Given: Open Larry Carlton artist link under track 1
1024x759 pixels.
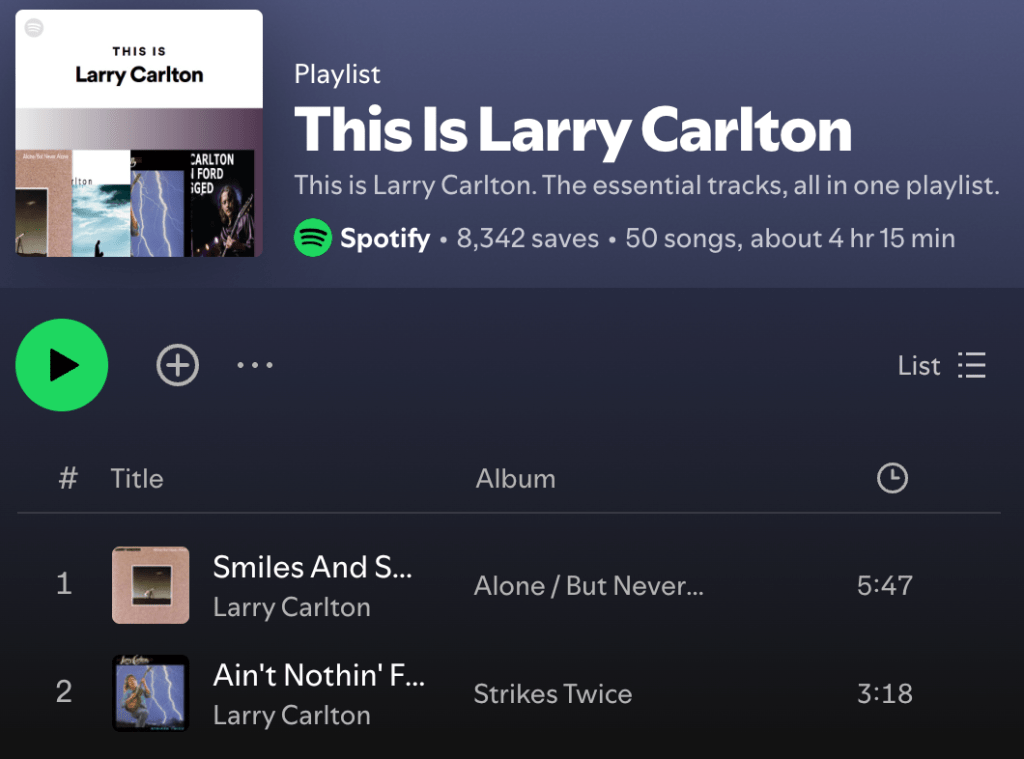Looking at the screenshot, I should [291, 607].
